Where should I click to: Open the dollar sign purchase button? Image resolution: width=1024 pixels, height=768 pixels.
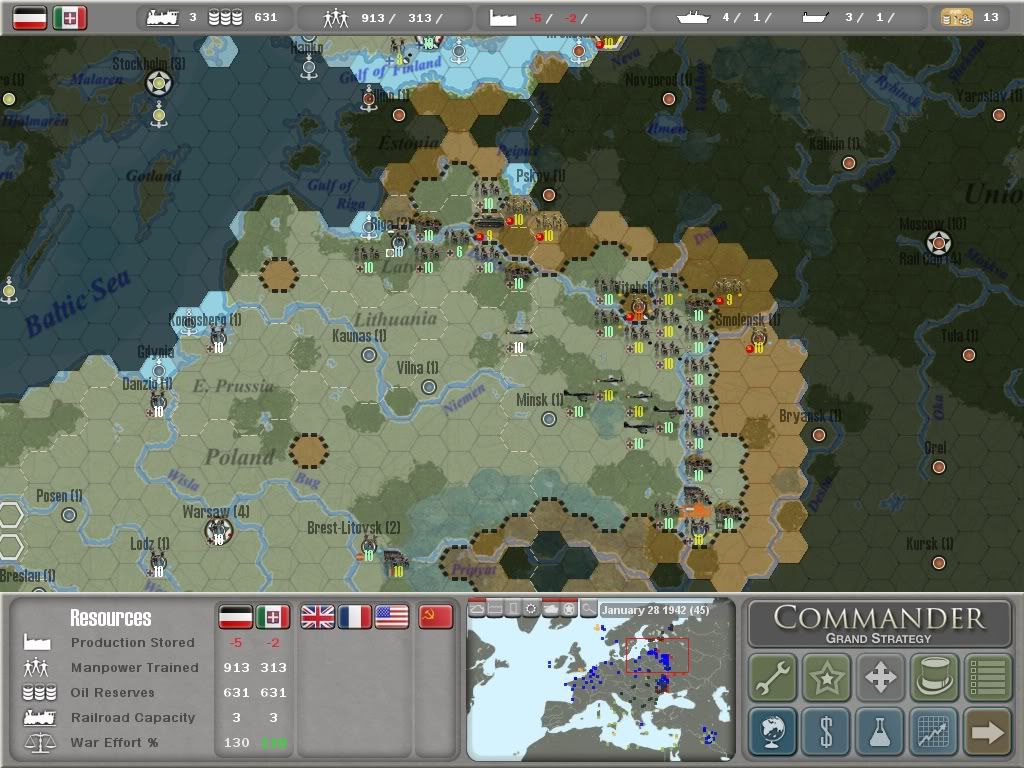click(827, 731)
